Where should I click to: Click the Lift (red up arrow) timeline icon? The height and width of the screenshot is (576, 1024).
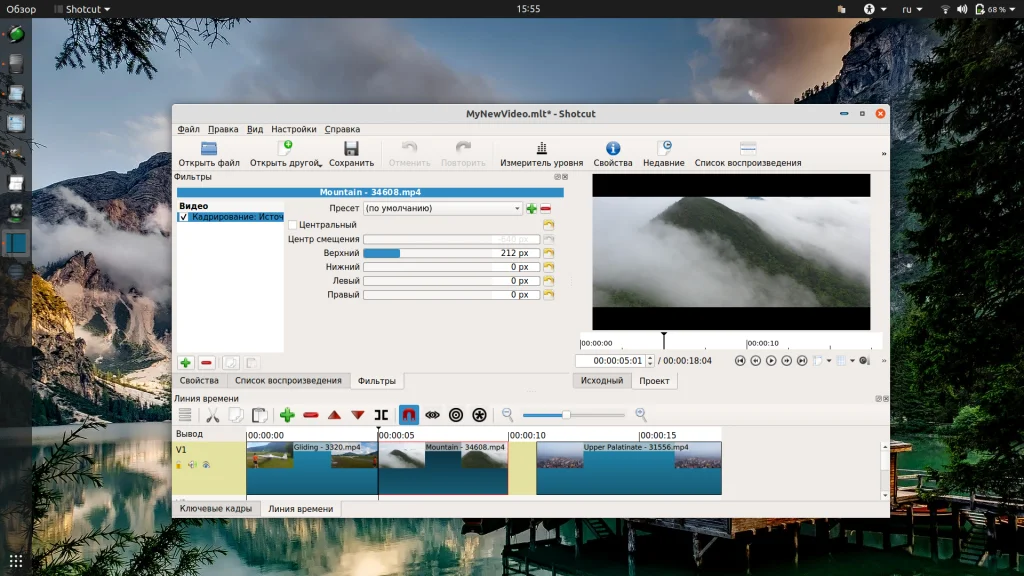click(334, 415)
